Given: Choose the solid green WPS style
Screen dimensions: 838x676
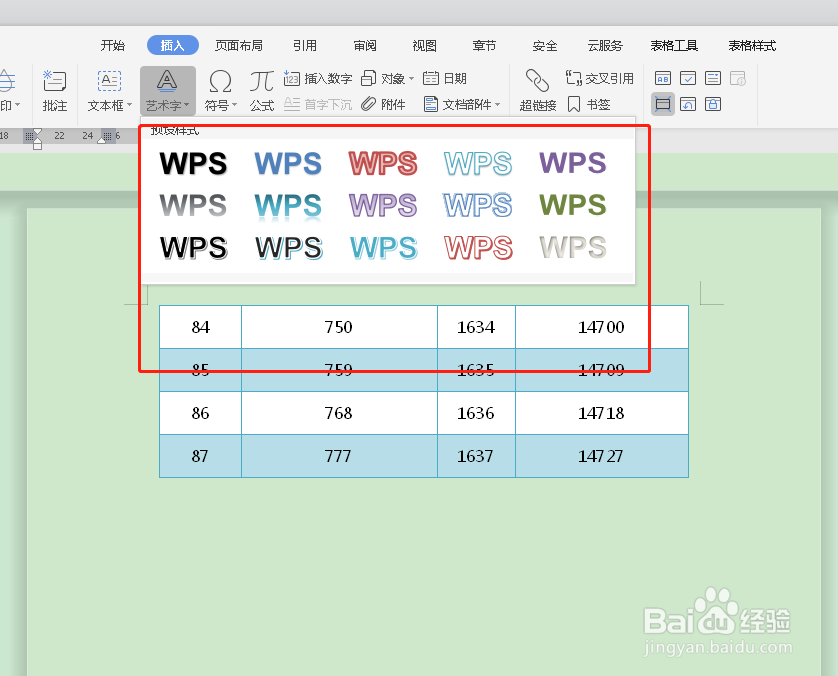Looking at the screenshot, I should (x=573, y=205).
